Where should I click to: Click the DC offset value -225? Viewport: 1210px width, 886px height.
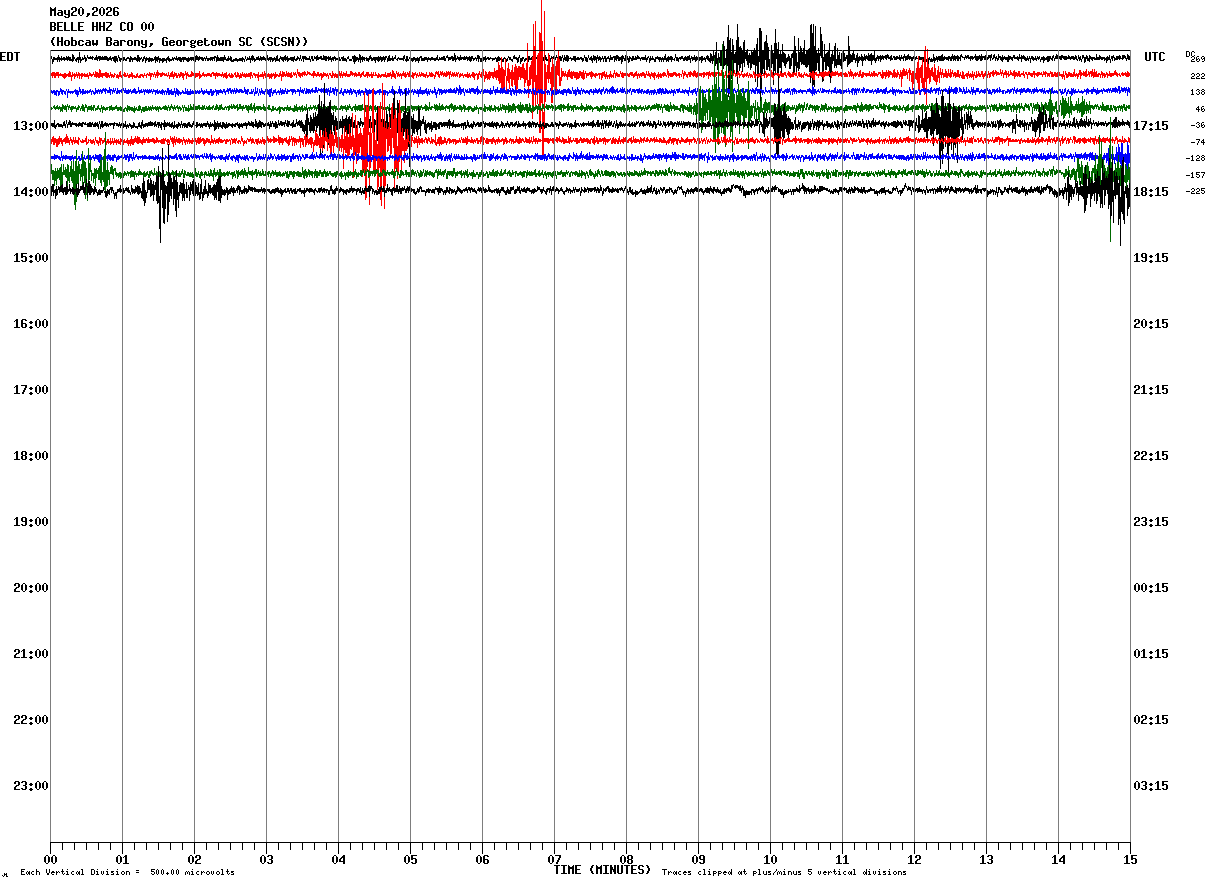pyautogui.click(x=1195, y=191)
